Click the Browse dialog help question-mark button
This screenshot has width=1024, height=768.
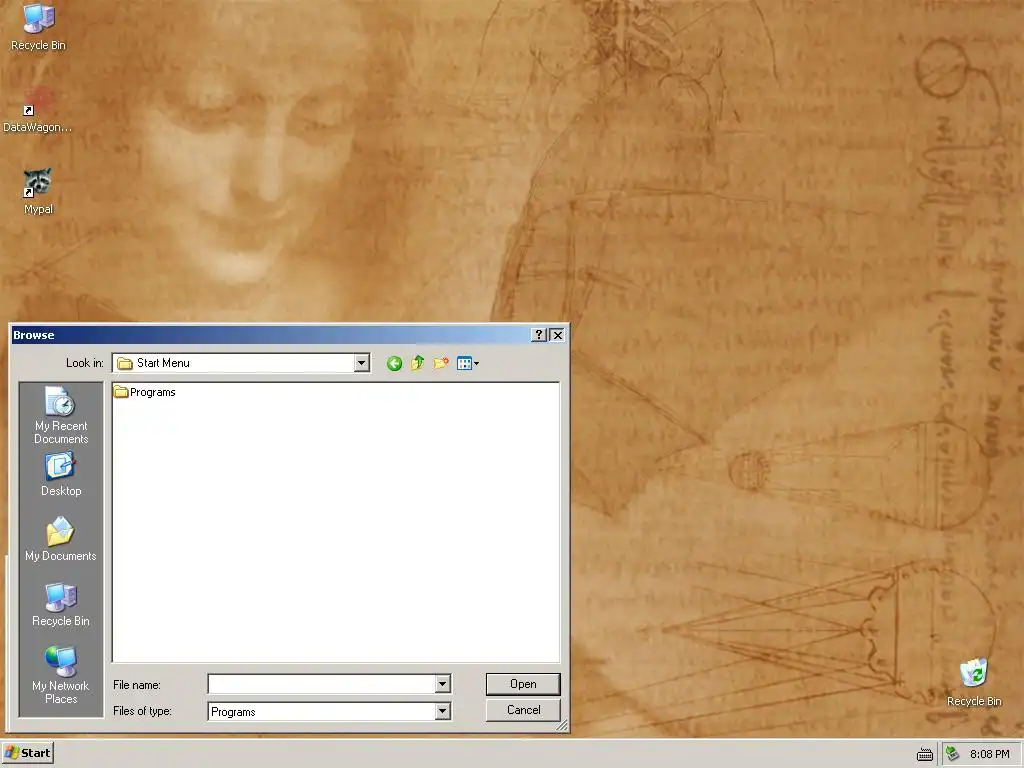[x=539, y=335]
